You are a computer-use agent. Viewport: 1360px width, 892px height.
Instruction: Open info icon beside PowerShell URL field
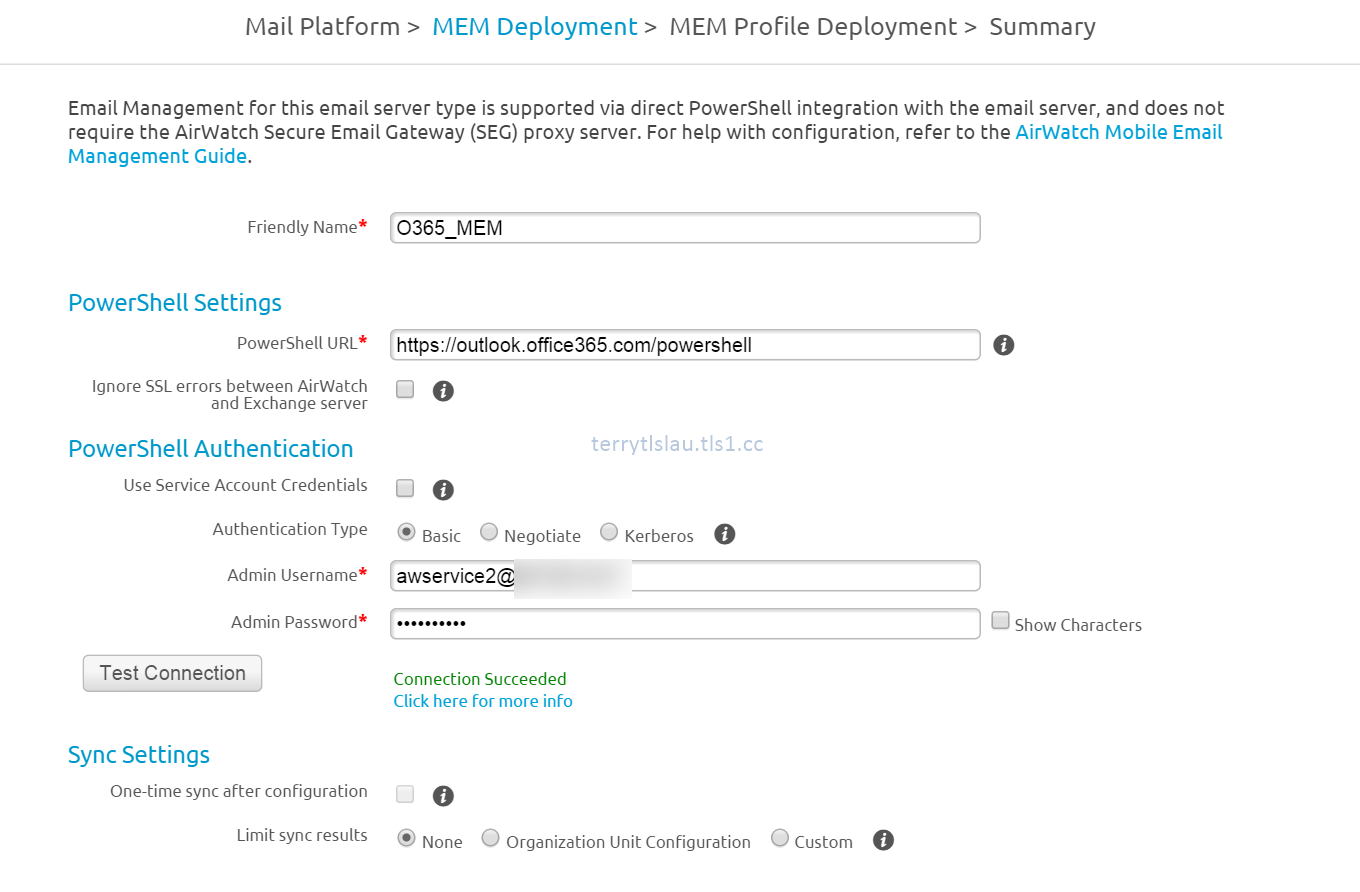click(x=1004, y=345)
